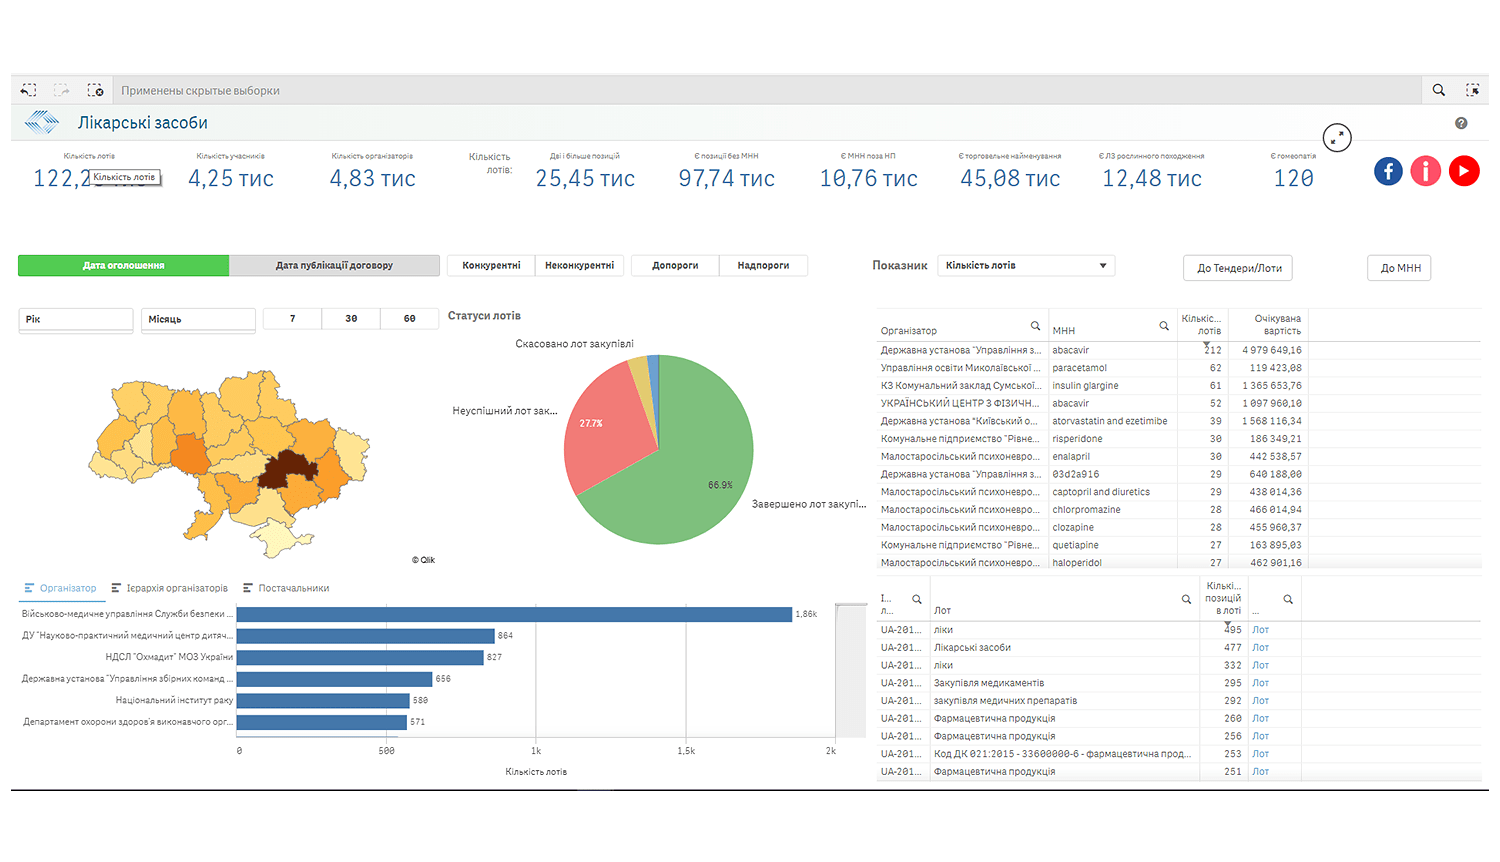Clear all applied selections
Image resolution: width=1500 pixels, height=862 pixels.
[x=96, y=89]
